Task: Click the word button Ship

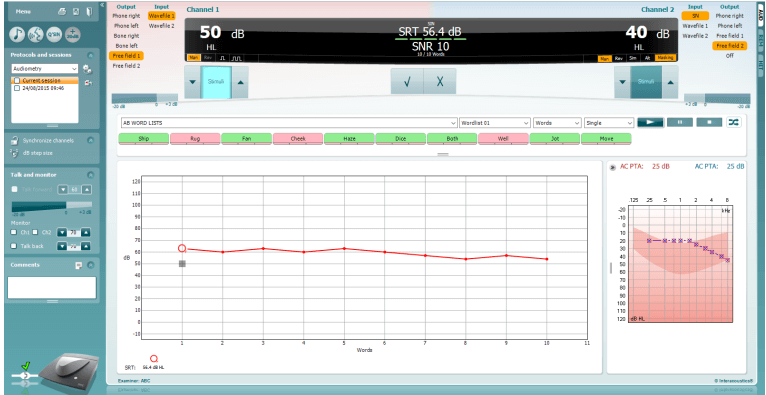Action: (x=144, y=139)
